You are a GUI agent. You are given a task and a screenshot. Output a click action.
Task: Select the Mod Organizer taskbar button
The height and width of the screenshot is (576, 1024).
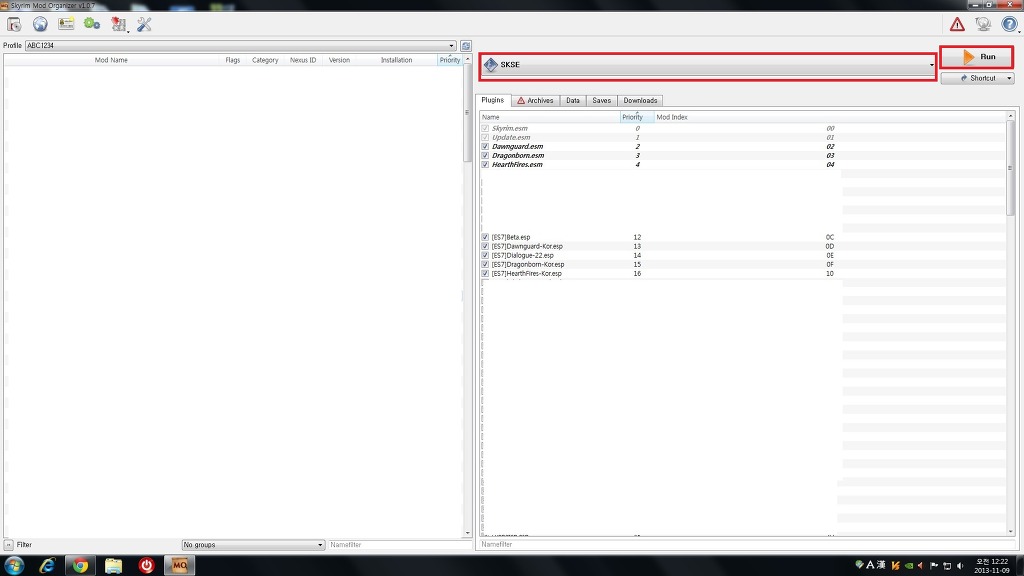pos(180,566)
